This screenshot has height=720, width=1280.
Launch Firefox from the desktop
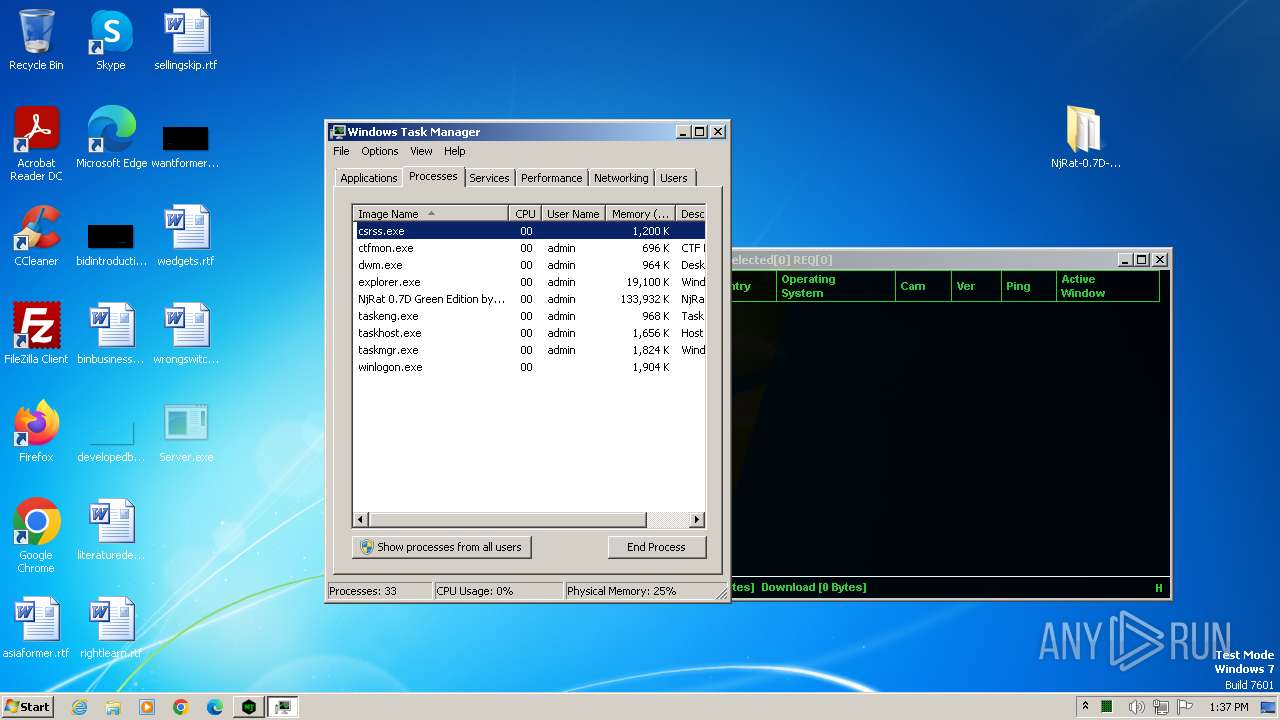coord(36,432)
